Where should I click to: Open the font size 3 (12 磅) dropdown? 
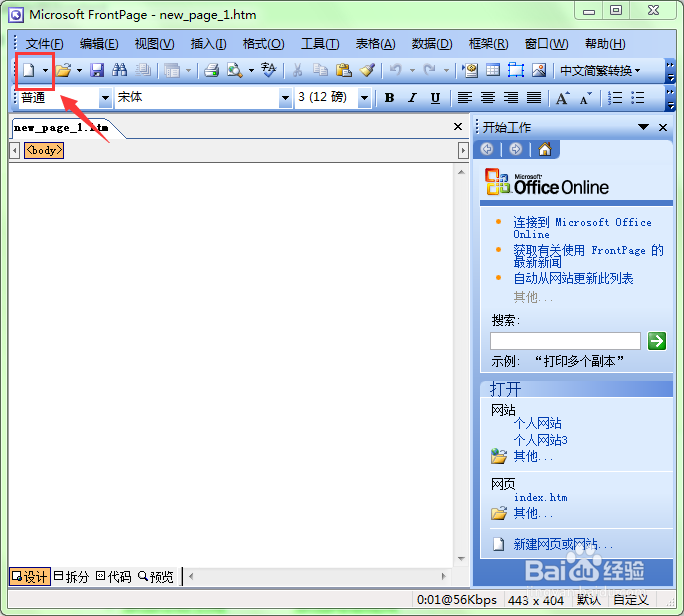pos(364,98)
